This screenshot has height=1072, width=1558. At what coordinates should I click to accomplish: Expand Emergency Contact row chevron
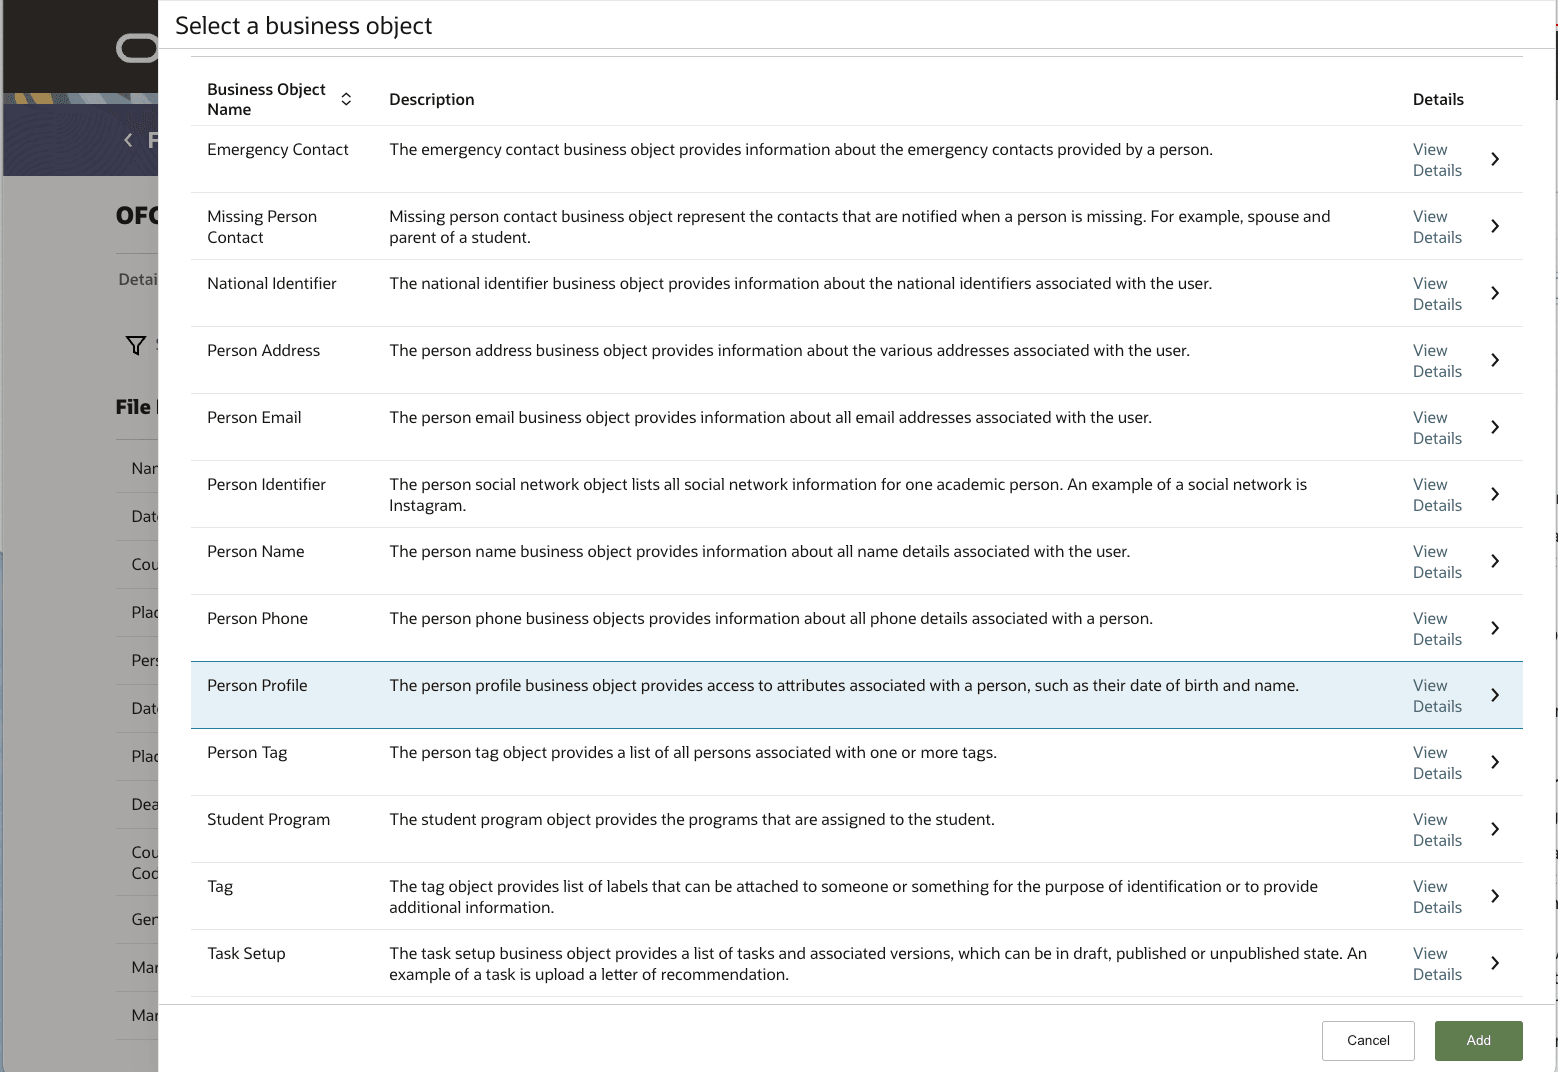click(x=1495, y=159)
